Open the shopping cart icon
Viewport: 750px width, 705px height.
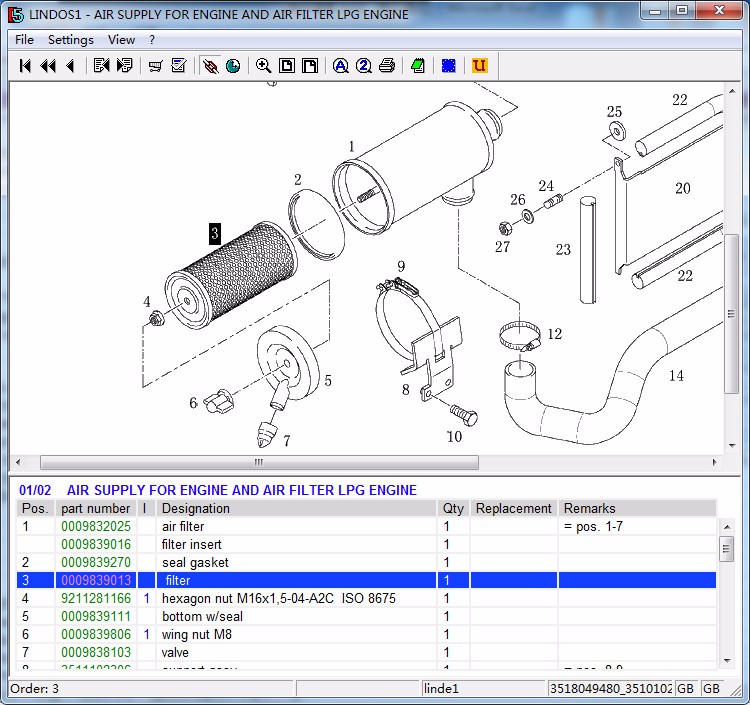[x=155, y=66]
